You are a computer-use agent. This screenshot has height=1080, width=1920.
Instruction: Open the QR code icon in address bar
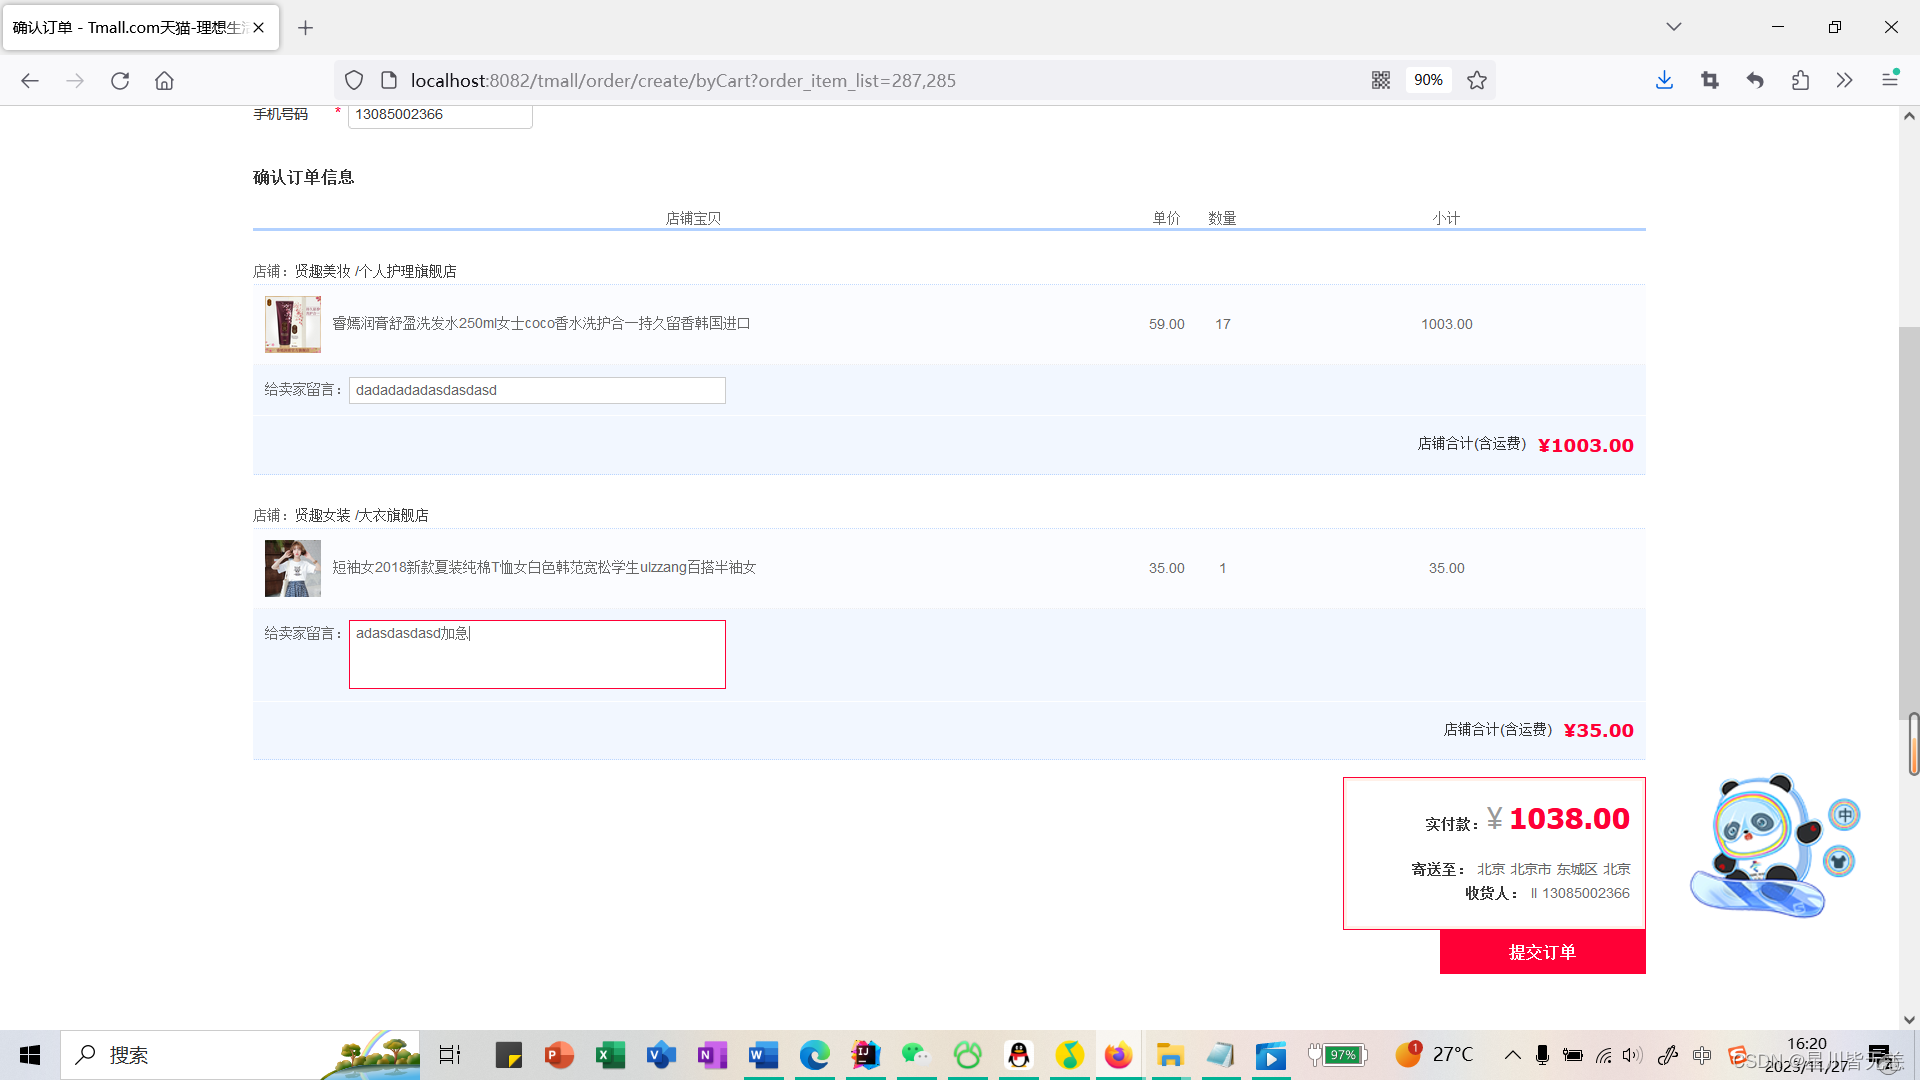point(1381,81)
